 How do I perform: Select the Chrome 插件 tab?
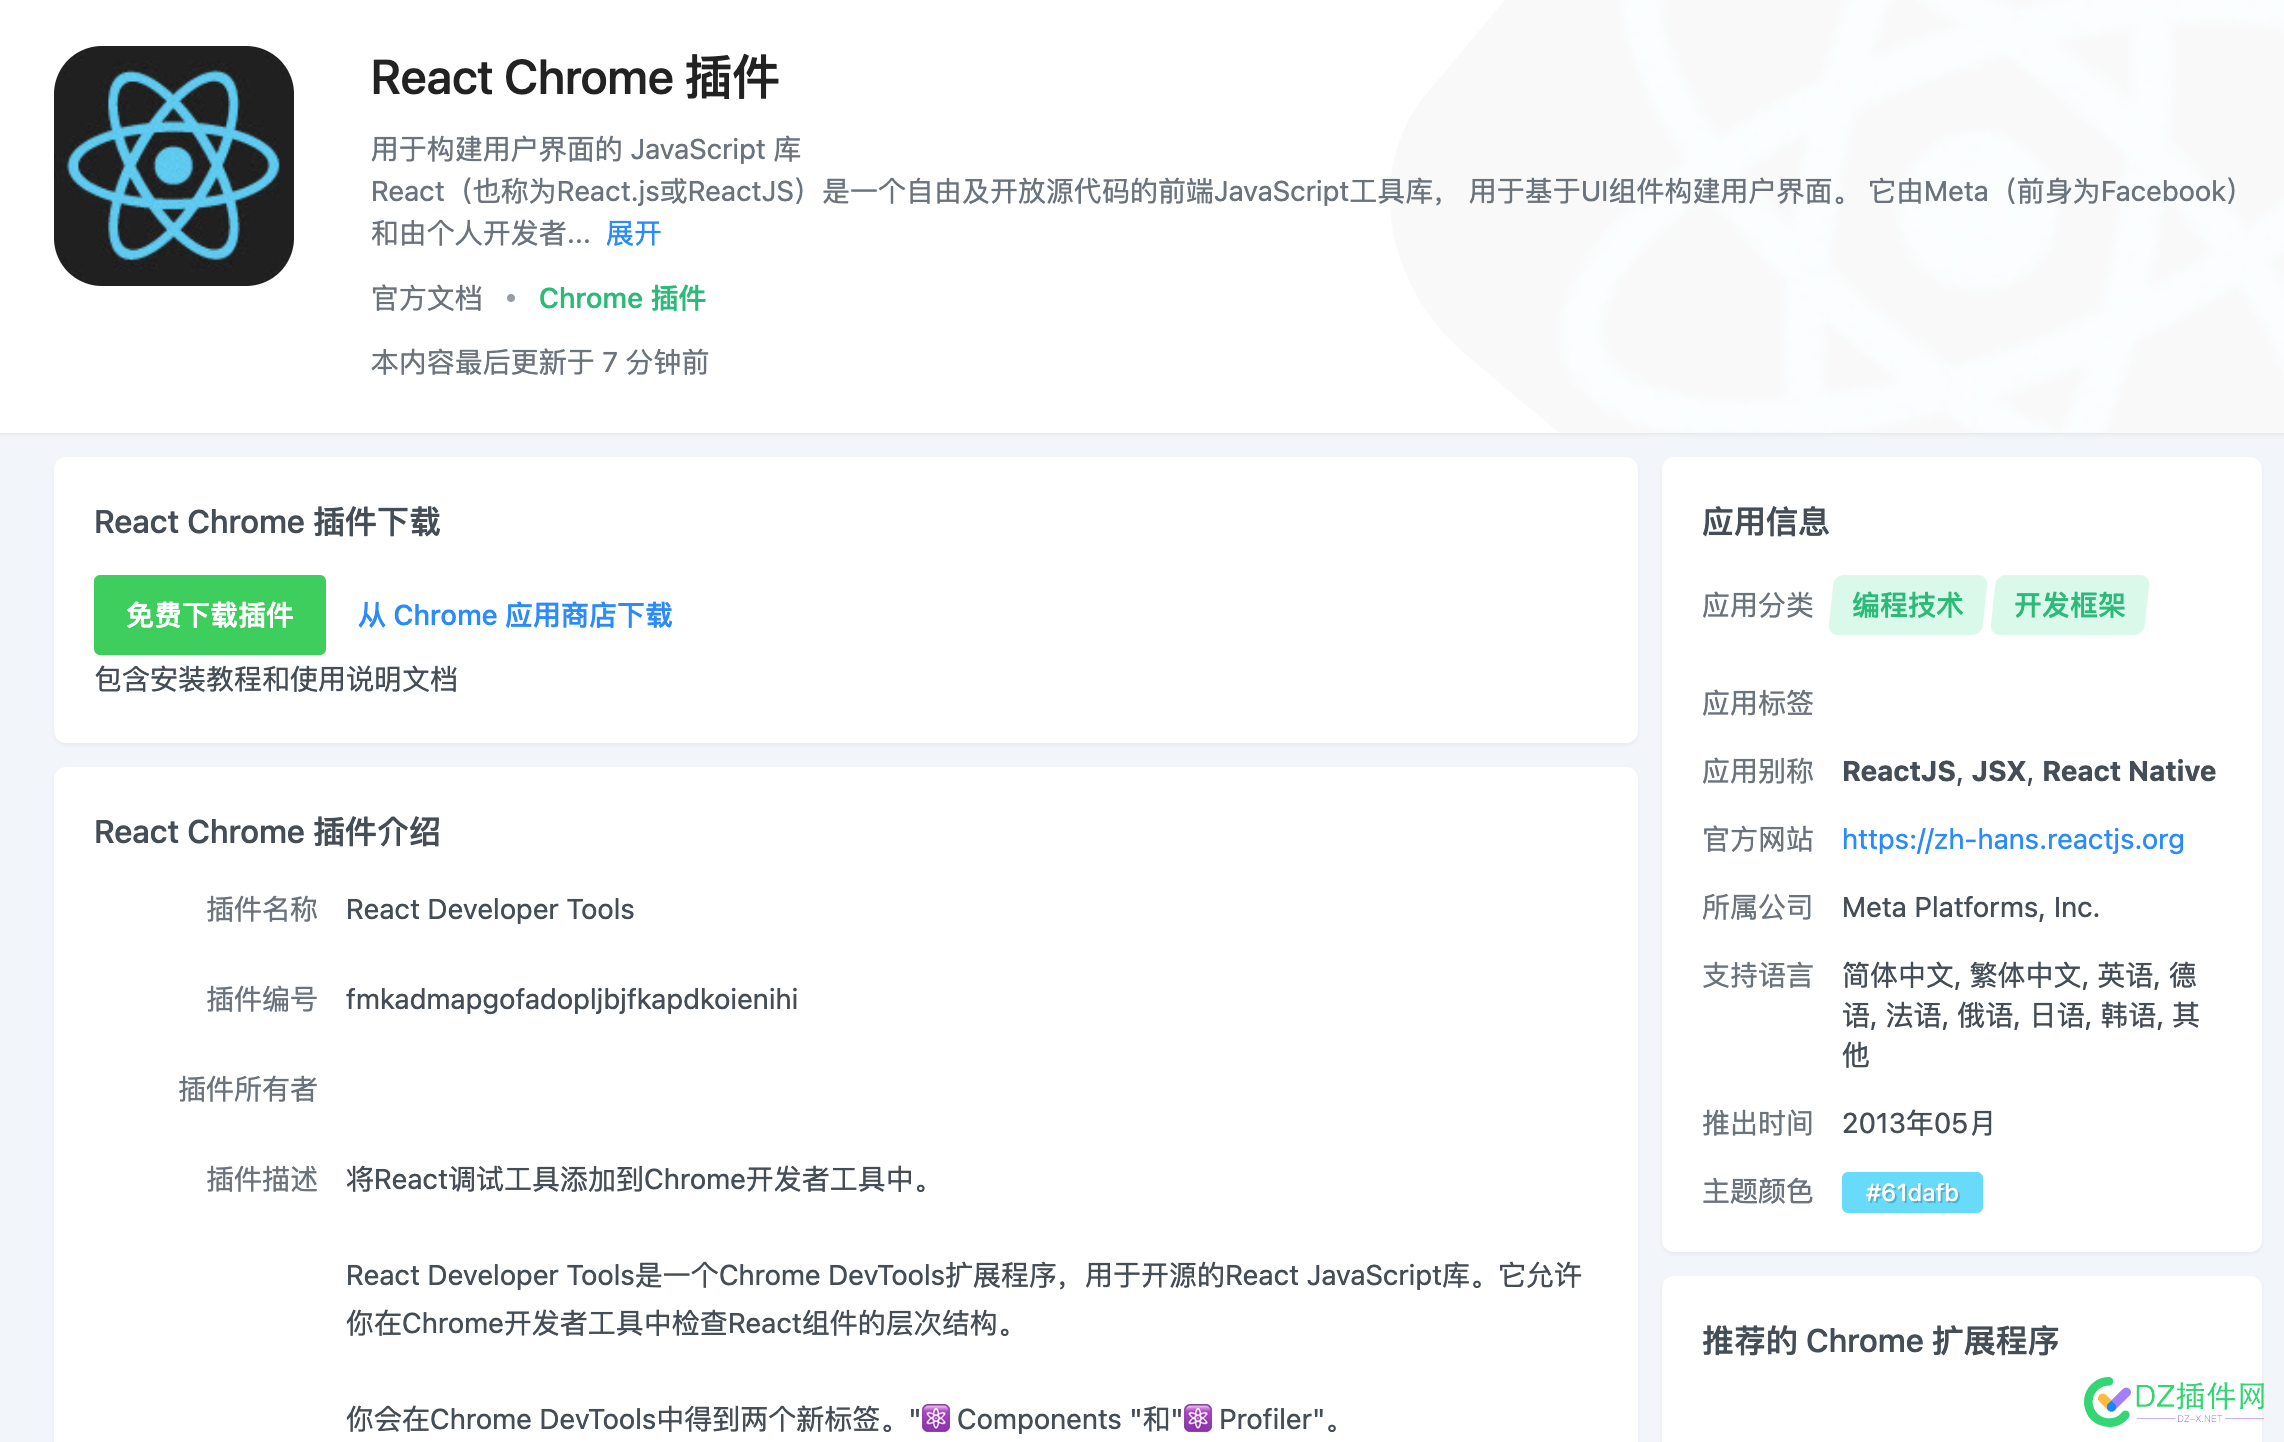coord(622,298)
